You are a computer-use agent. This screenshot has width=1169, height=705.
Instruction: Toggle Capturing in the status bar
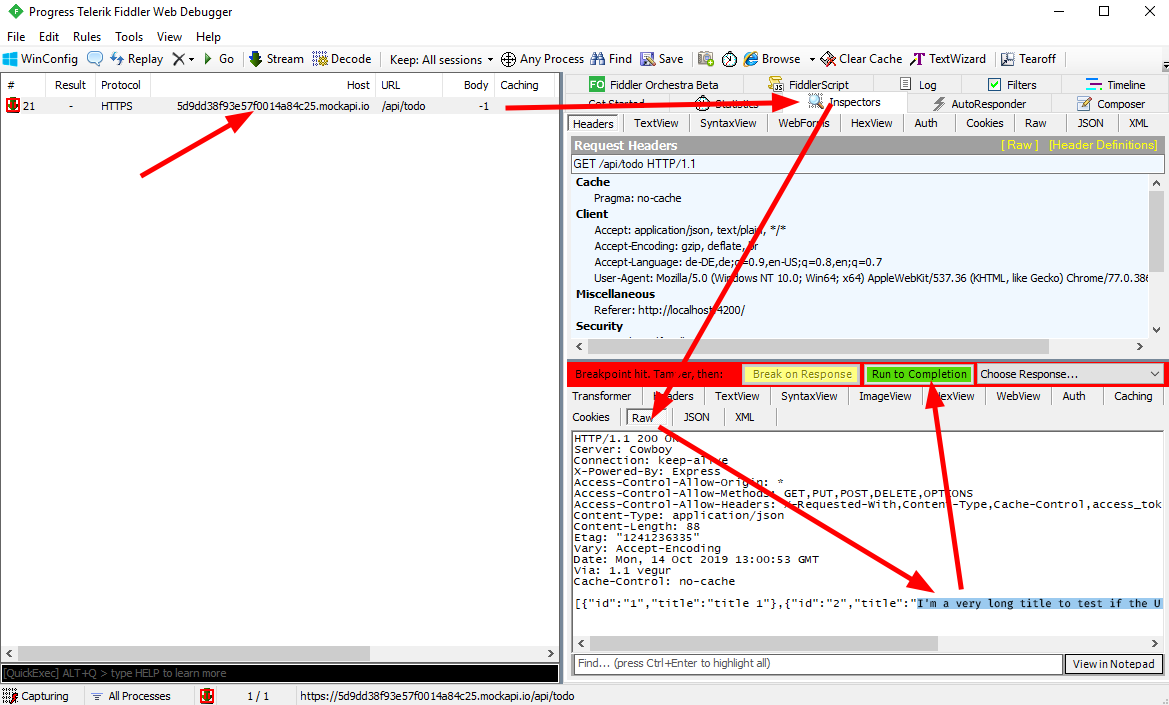pyautogui.click(x=36, y=696)
